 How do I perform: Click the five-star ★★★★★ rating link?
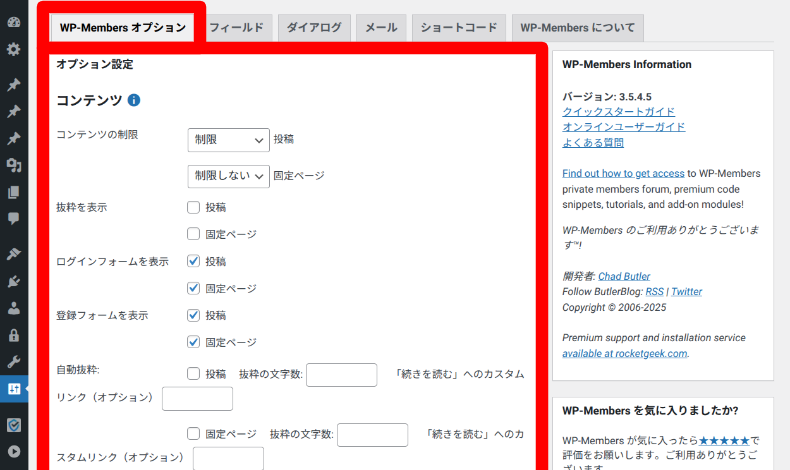pyautogui.click(x=724, y=441)
